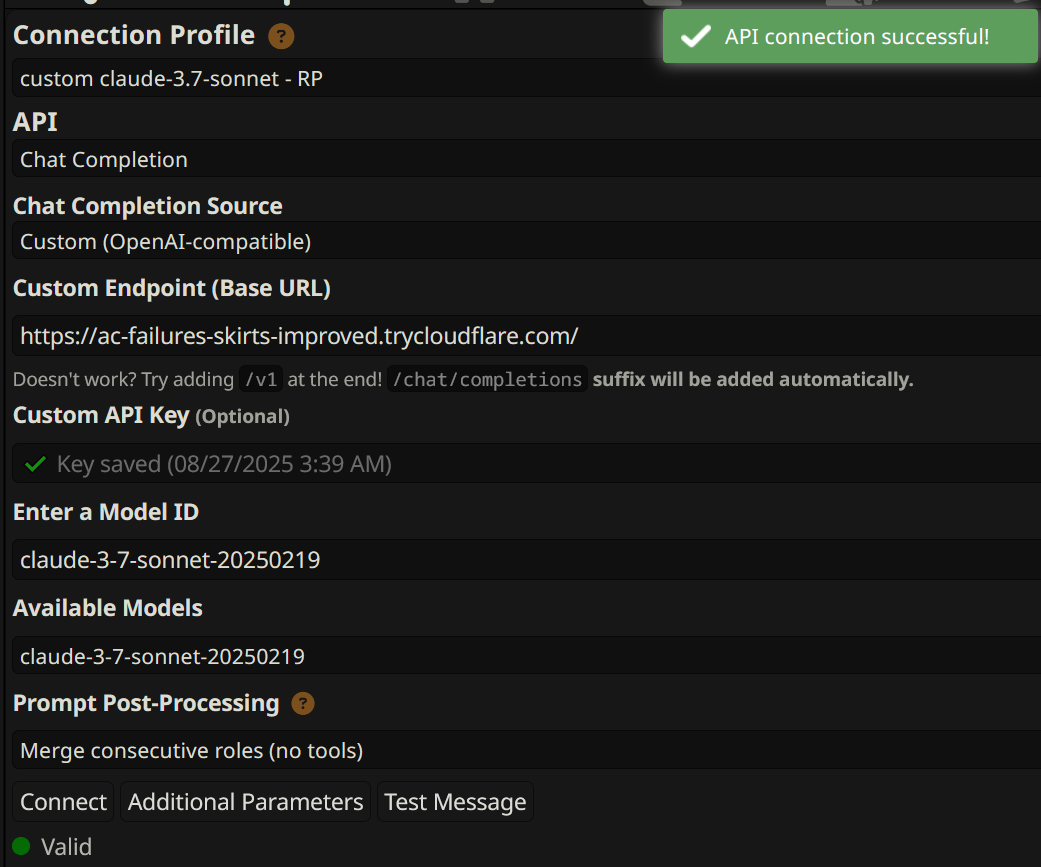Screen dimensions: 1041x867
Task: Click the /chat/completions suffix hint
Action: pos(487,380)
